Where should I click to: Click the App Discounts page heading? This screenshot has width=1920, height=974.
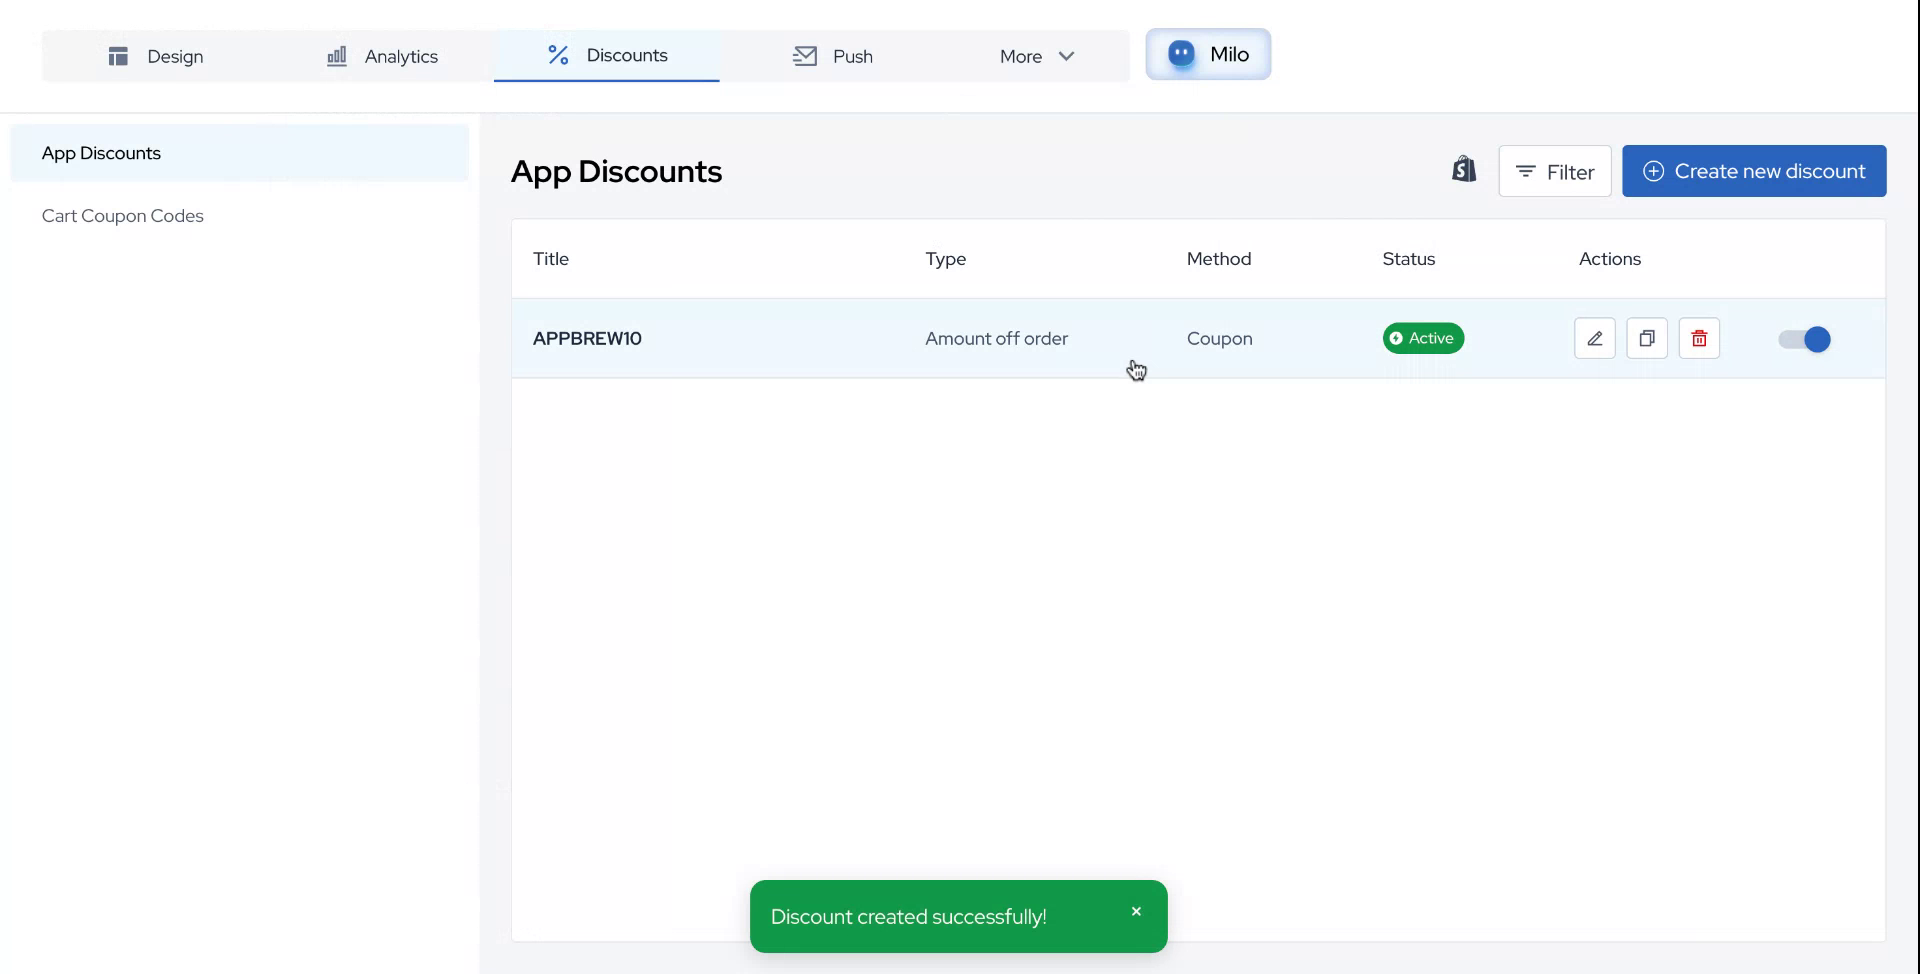pyautogui.click(x=616, y=172)
